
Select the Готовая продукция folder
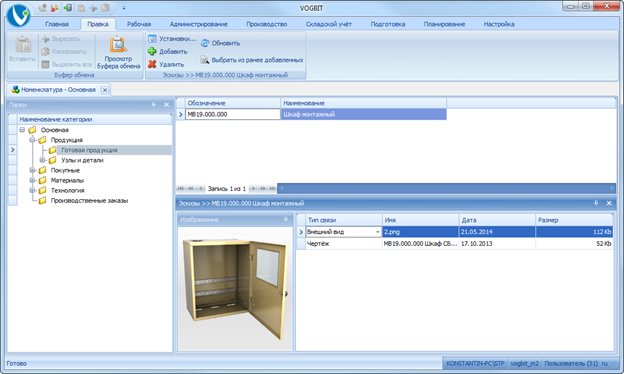pos(89,150)
